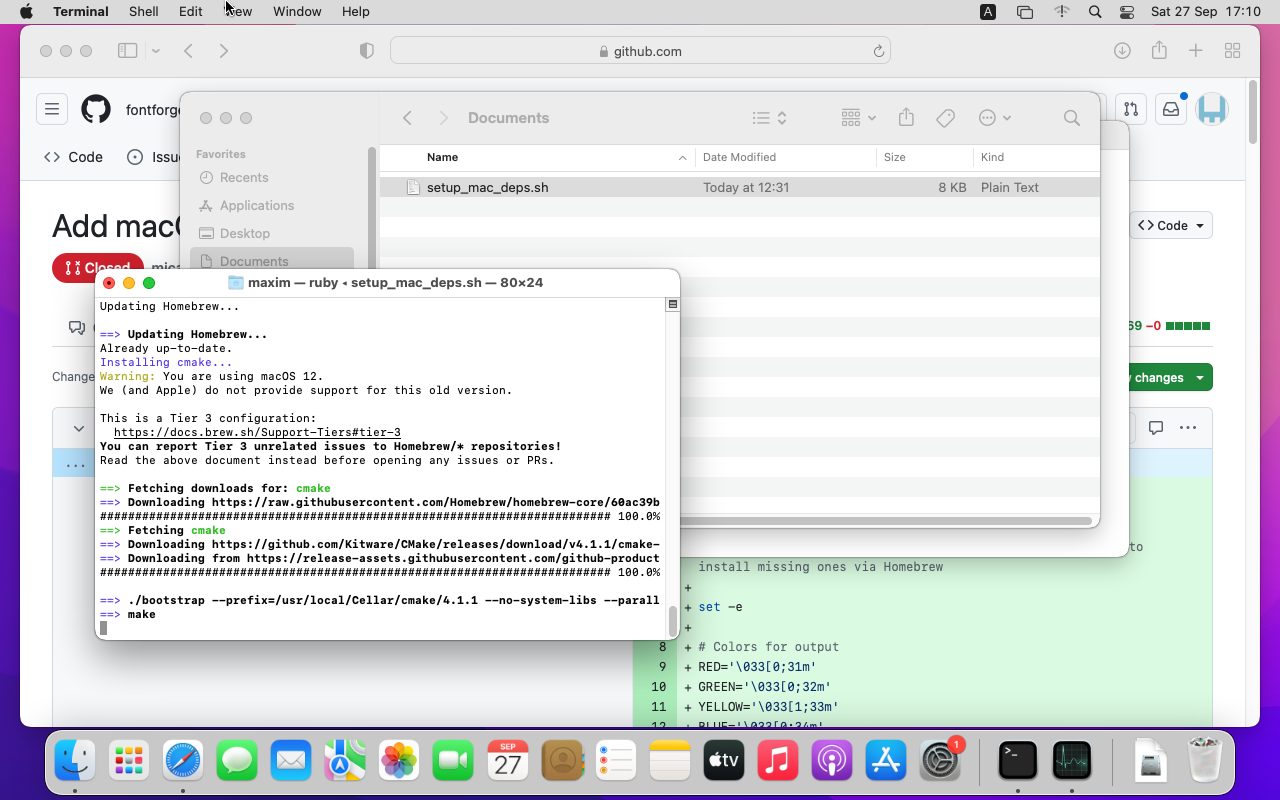Click the Terminal window vertical scrollbar
The image size is (1280, 800).
[673, 620]
